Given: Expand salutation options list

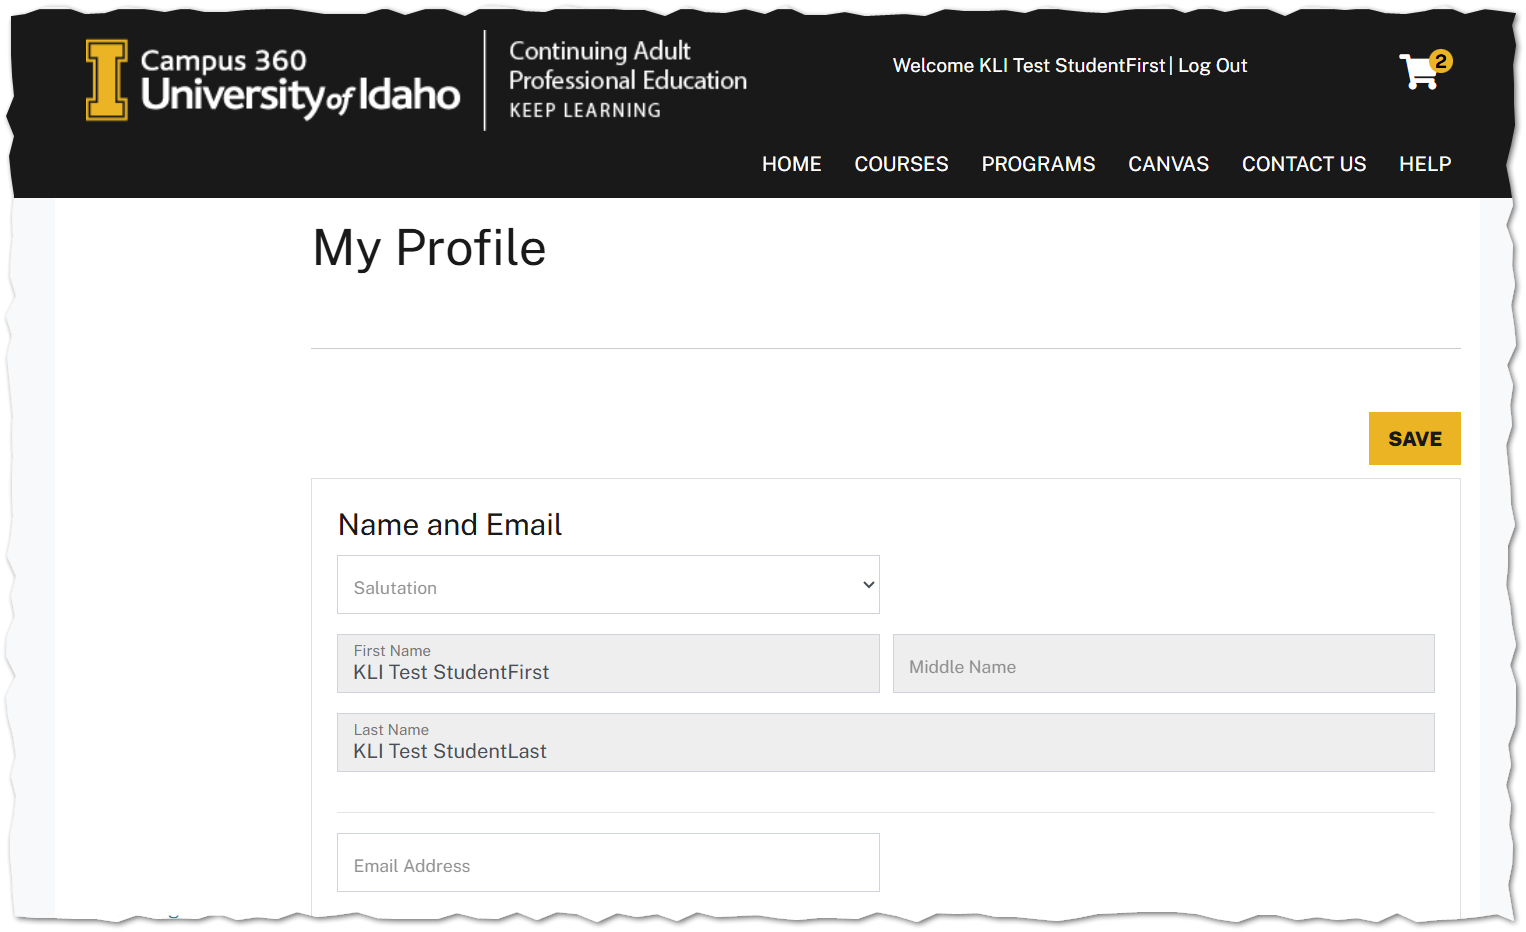Looking at the screenshot, I should coord(608,584).
